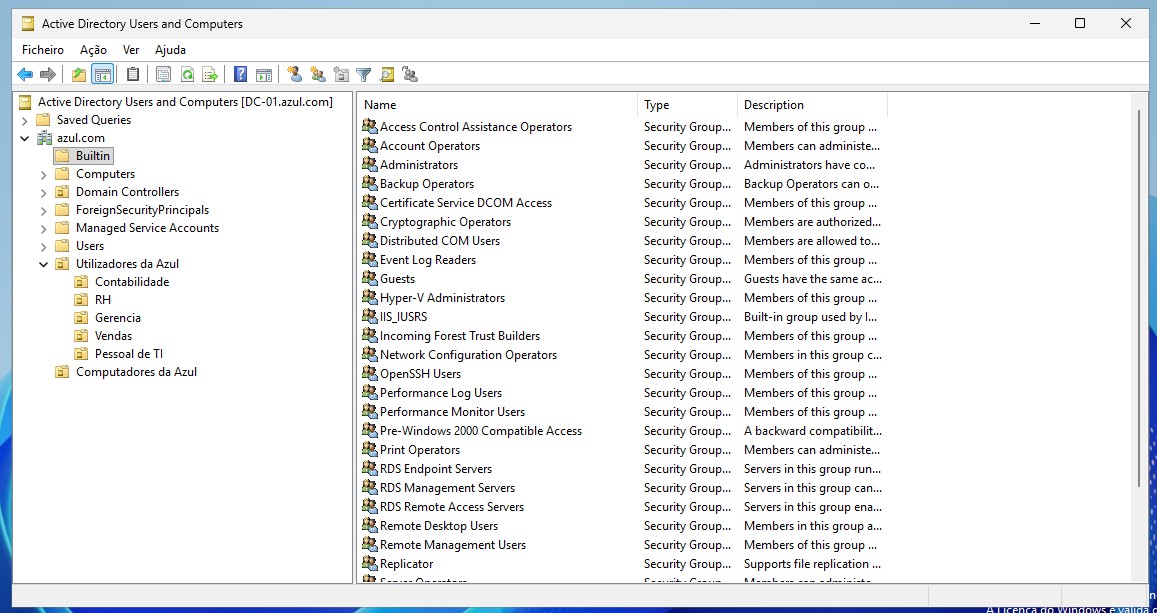This screenshot has width=1157, height=613.
Task: Select Certificate Service DCOM Access group
Action: 466,203
